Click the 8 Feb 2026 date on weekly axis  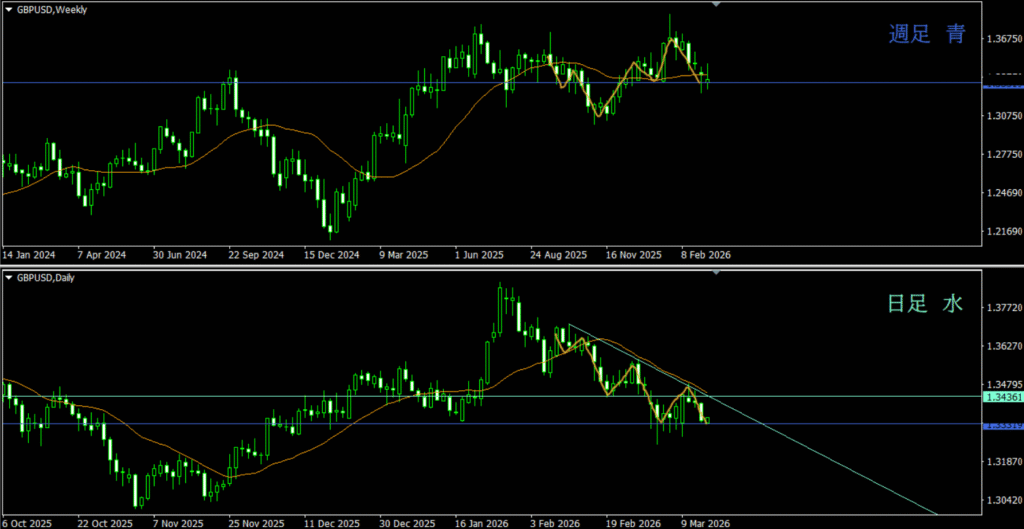tap(703, 255)
